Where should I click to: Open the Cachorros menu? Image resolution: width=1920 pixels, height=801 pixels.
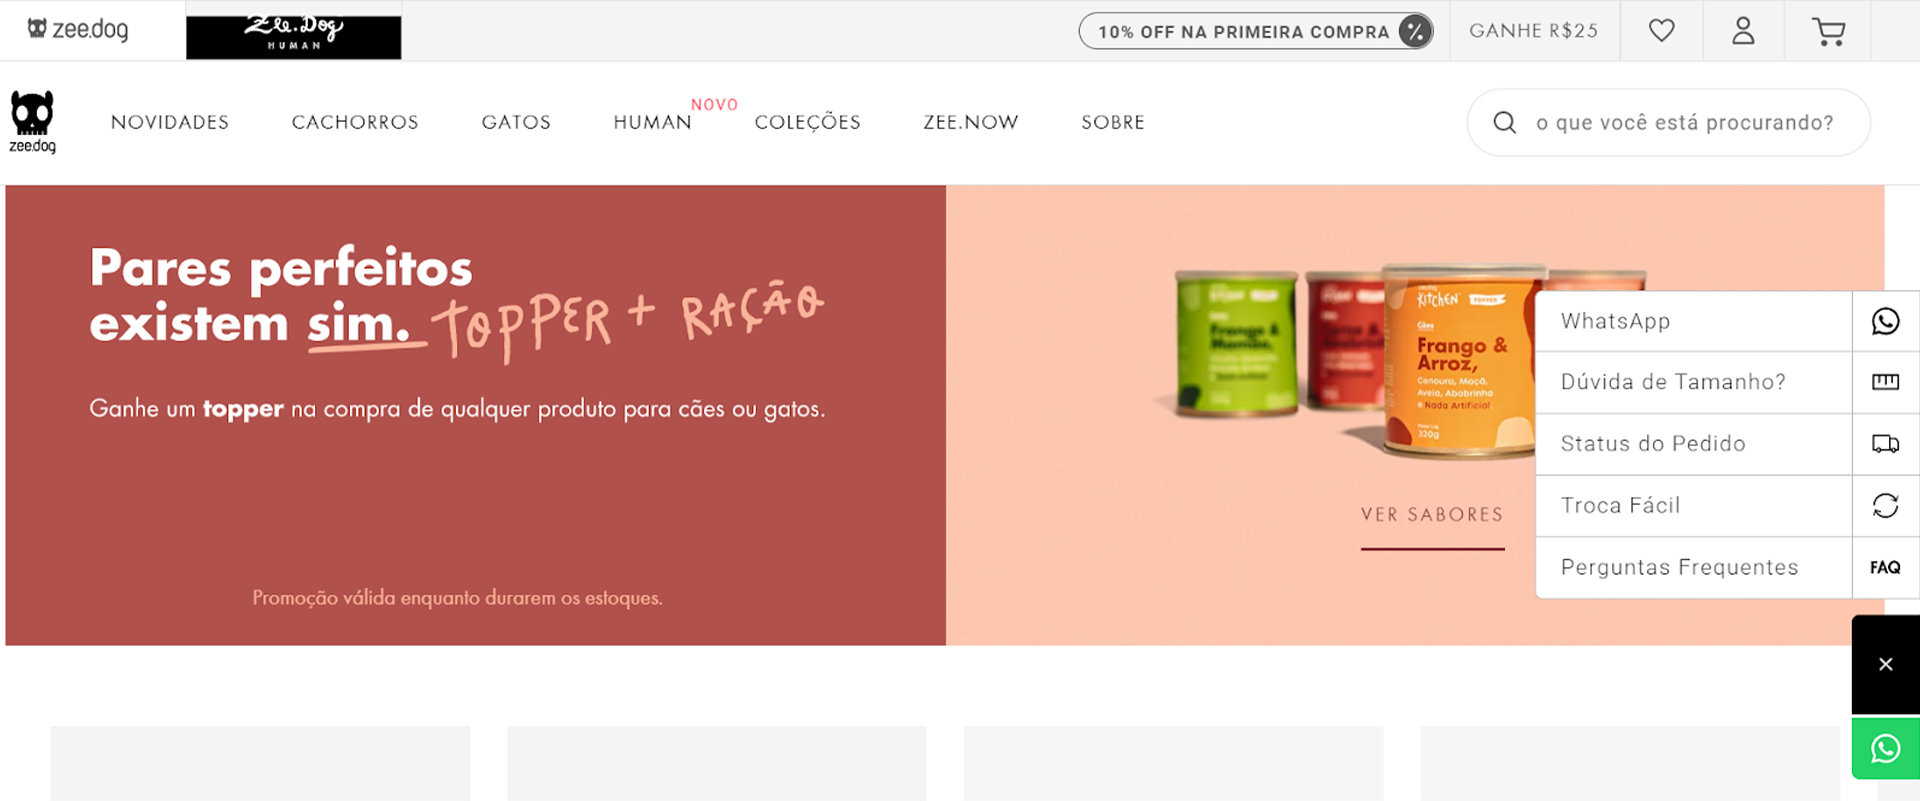click(x=355, y=122)
